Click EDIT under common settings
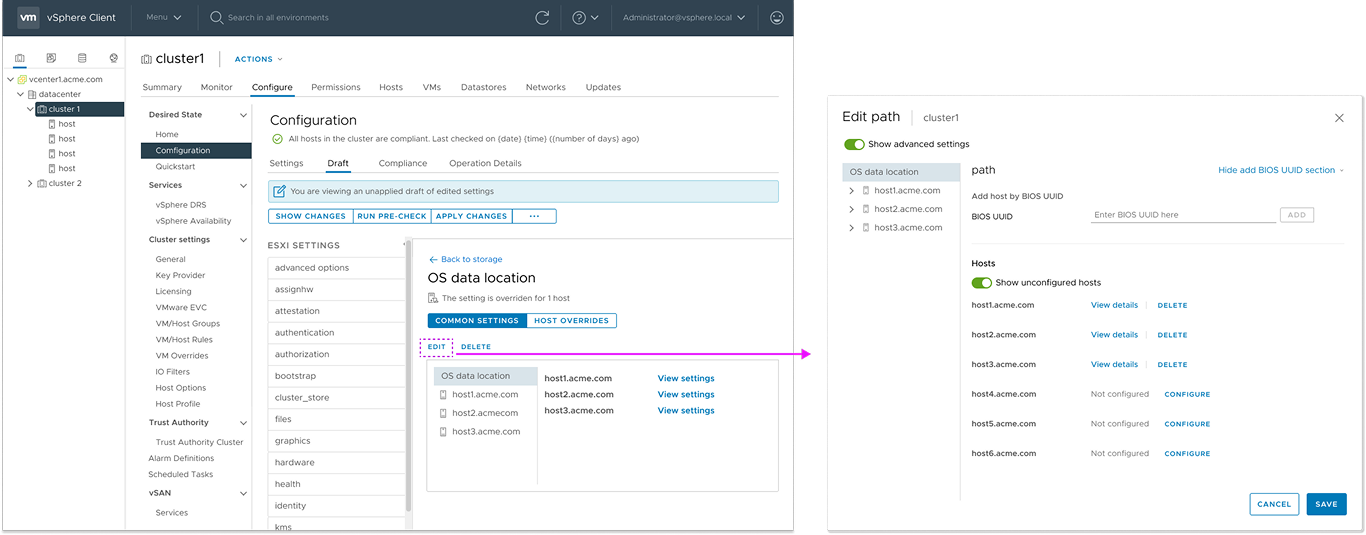 [x=437, y=347]
